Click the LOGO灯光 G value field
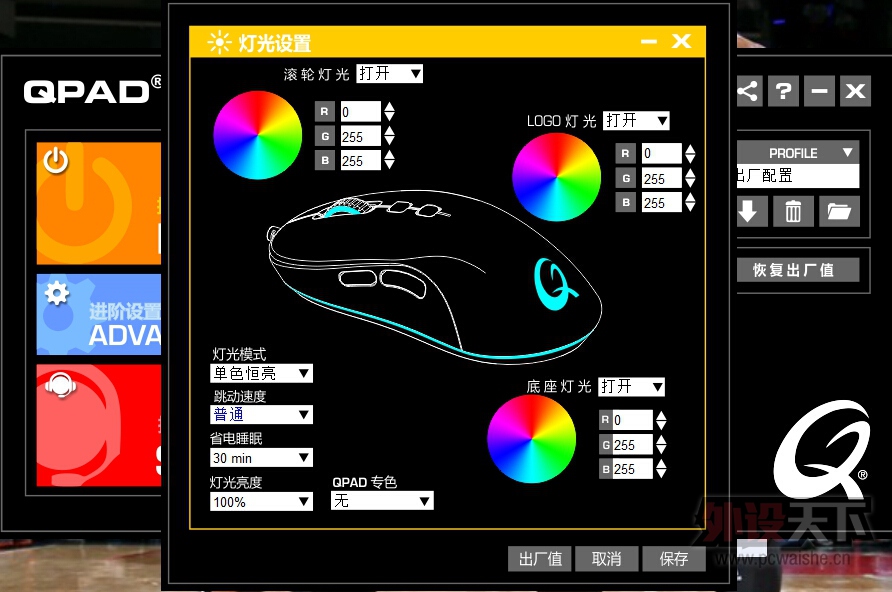Image resolution: width=892 pixels, height=592 pixels. click(662, 178)
